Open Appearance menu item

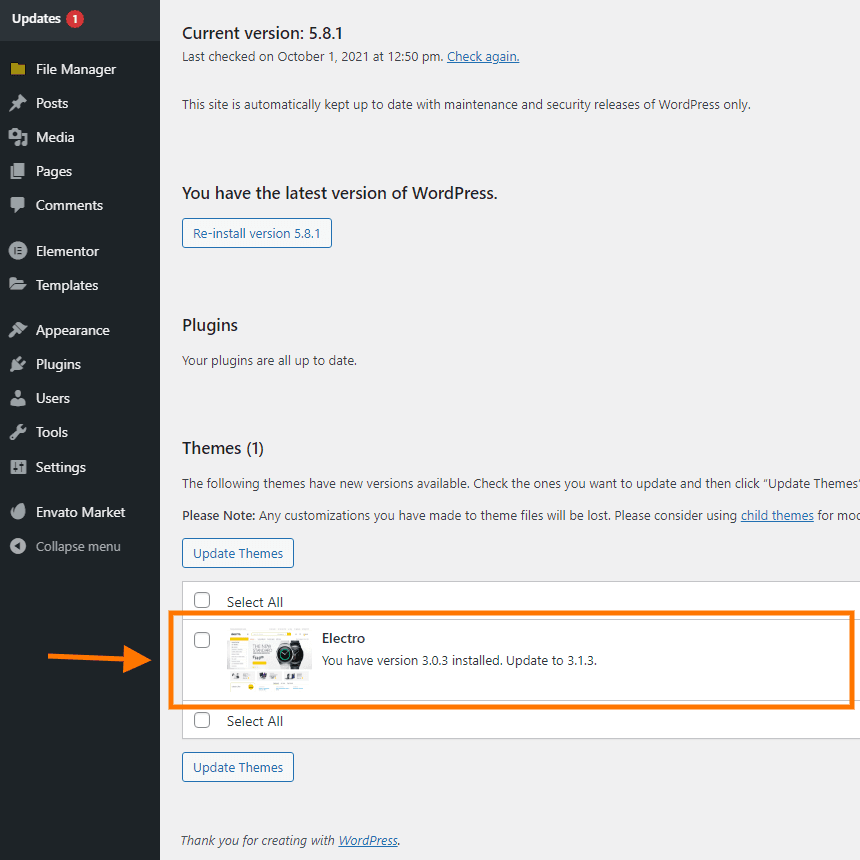[72, 330]
